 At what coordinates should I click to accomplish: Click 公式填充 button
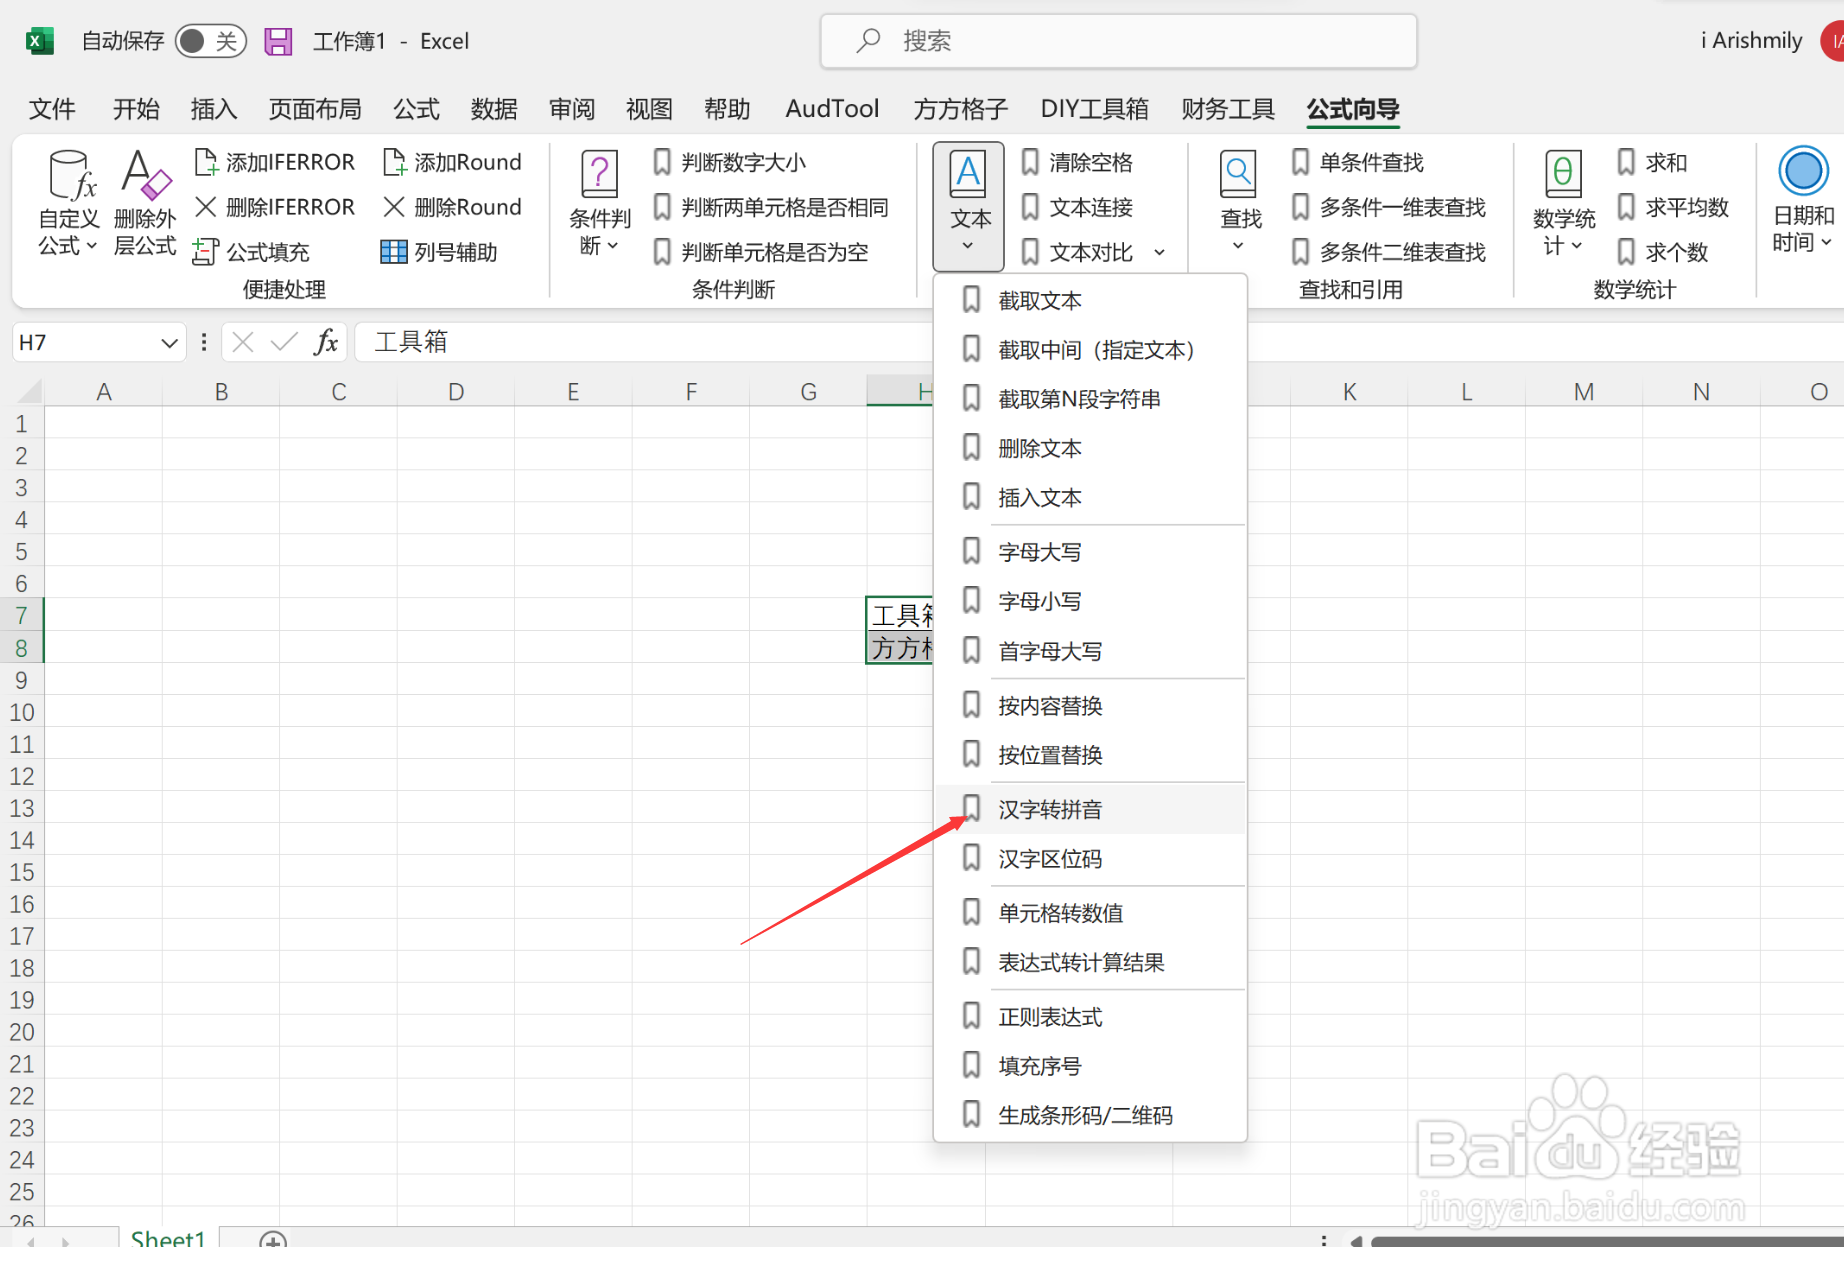point(252,252)
